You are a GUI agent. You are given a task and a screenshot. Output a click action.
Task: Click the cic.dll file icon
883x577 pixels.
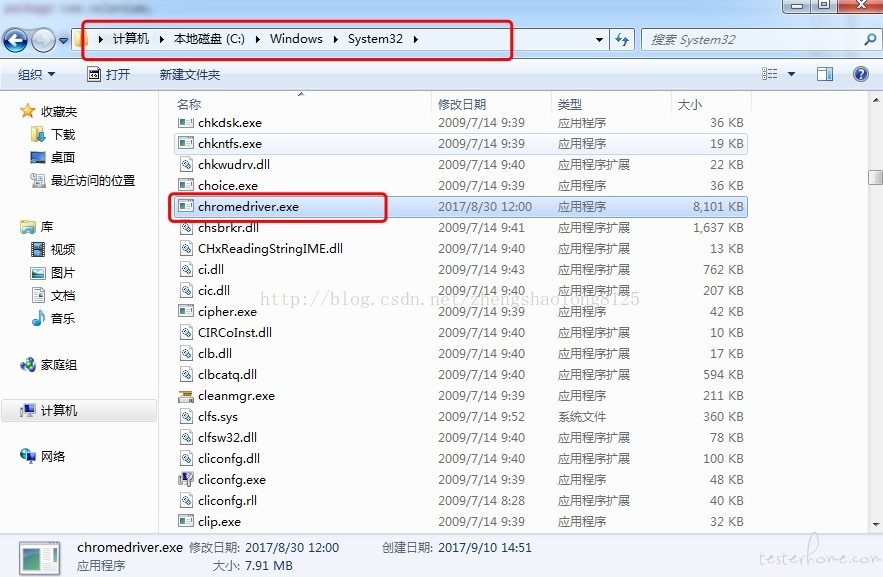(186, 290)
